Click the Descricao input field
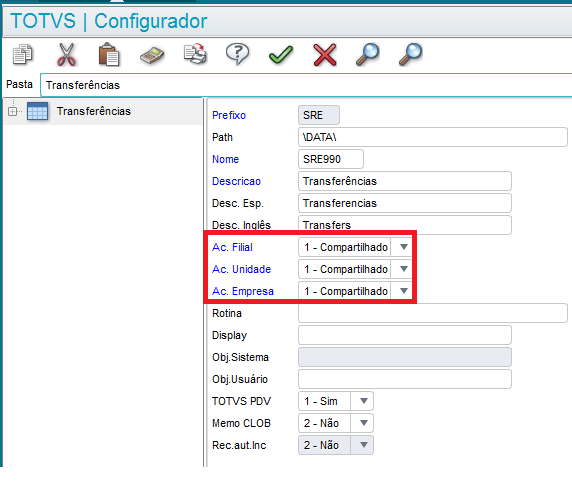The image size is (572, 493). pyautogui.click(x=405, y=181)
